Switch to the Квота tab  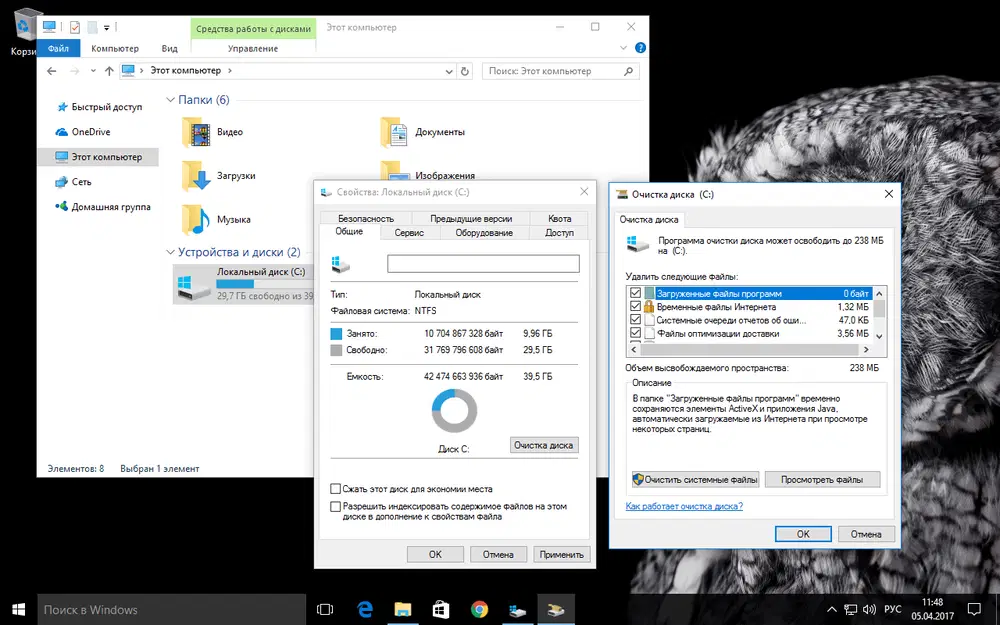coord(559,218)
